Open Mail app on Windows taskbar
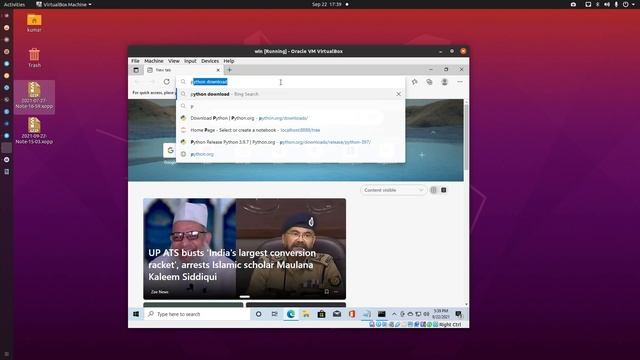Screen dimensions: 640x360 point(337,314)
